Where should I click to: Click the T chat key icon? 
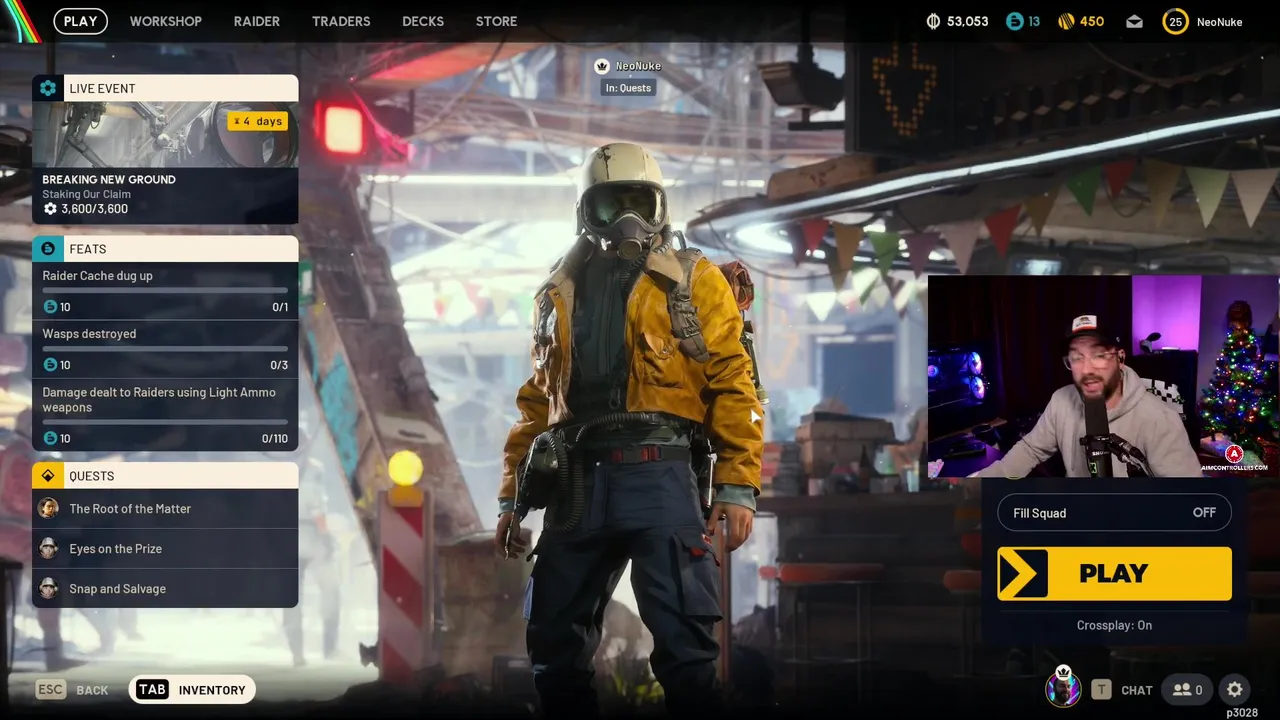[1101, 689]
